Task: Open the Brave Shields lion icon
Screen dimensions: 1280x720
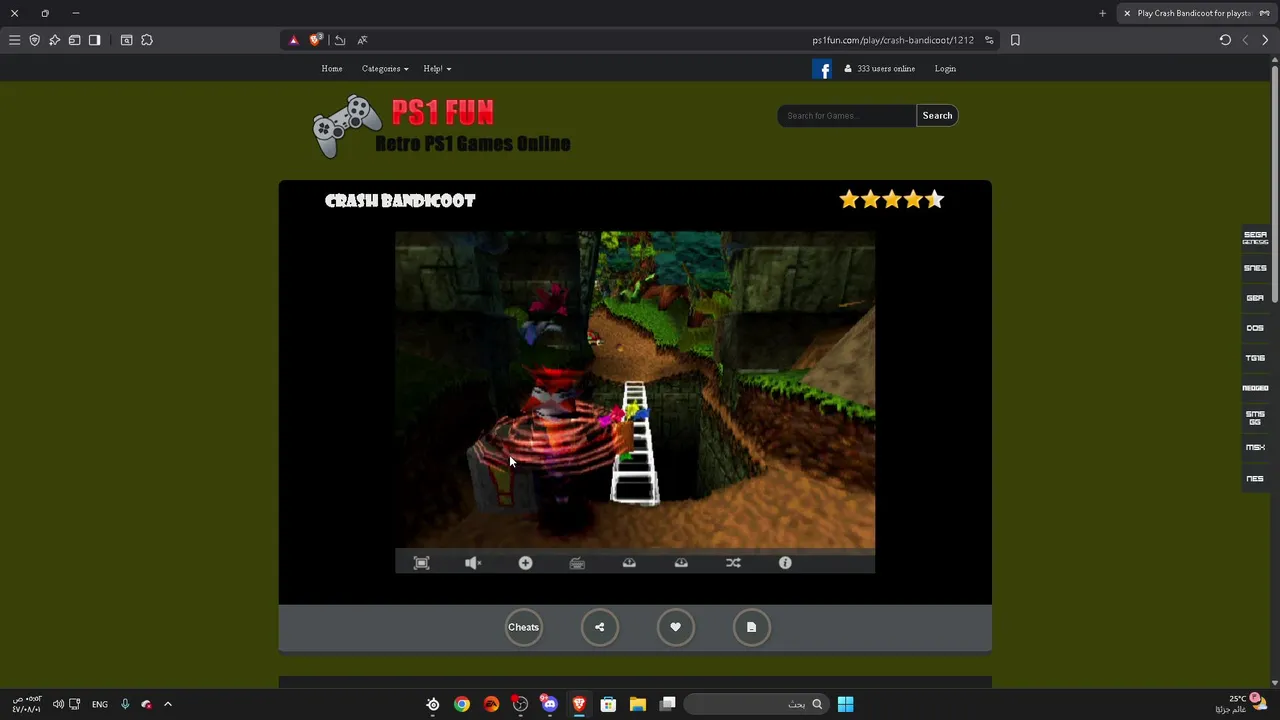Action: (x=316, y=40)
